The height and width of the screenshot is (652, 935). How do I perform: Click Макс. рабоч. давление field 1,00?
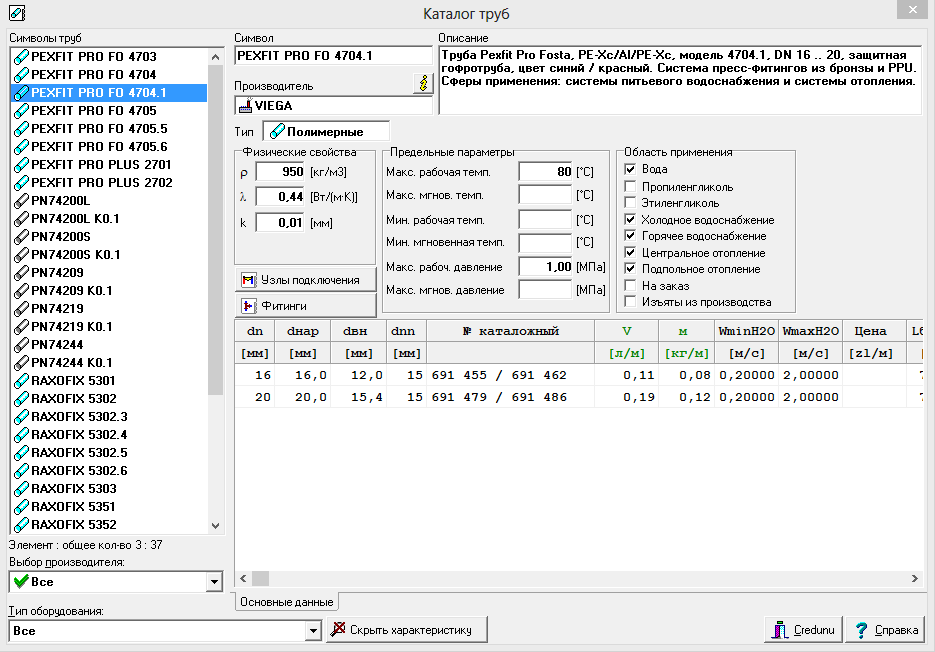point(546,267)
